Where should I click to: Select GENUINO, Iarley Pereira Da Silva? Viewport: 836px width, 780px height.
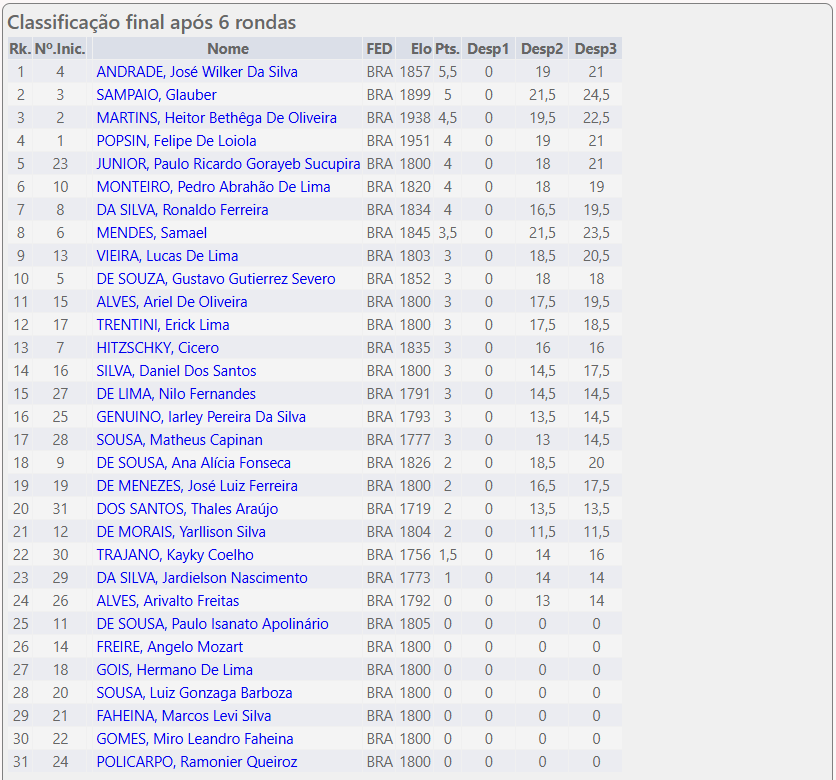(x=201, y=417)
